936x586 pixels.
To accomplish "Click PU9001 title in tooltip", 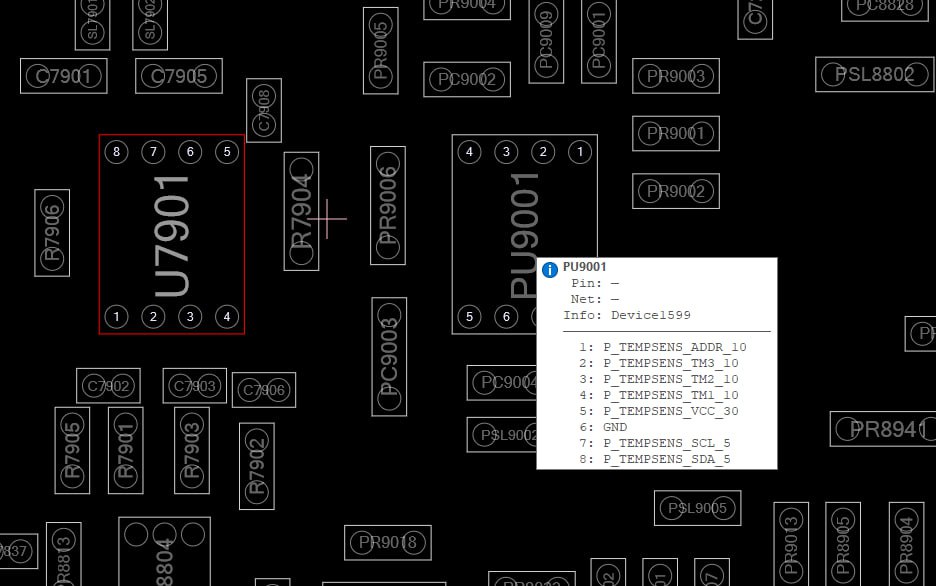I will (584, 267).
